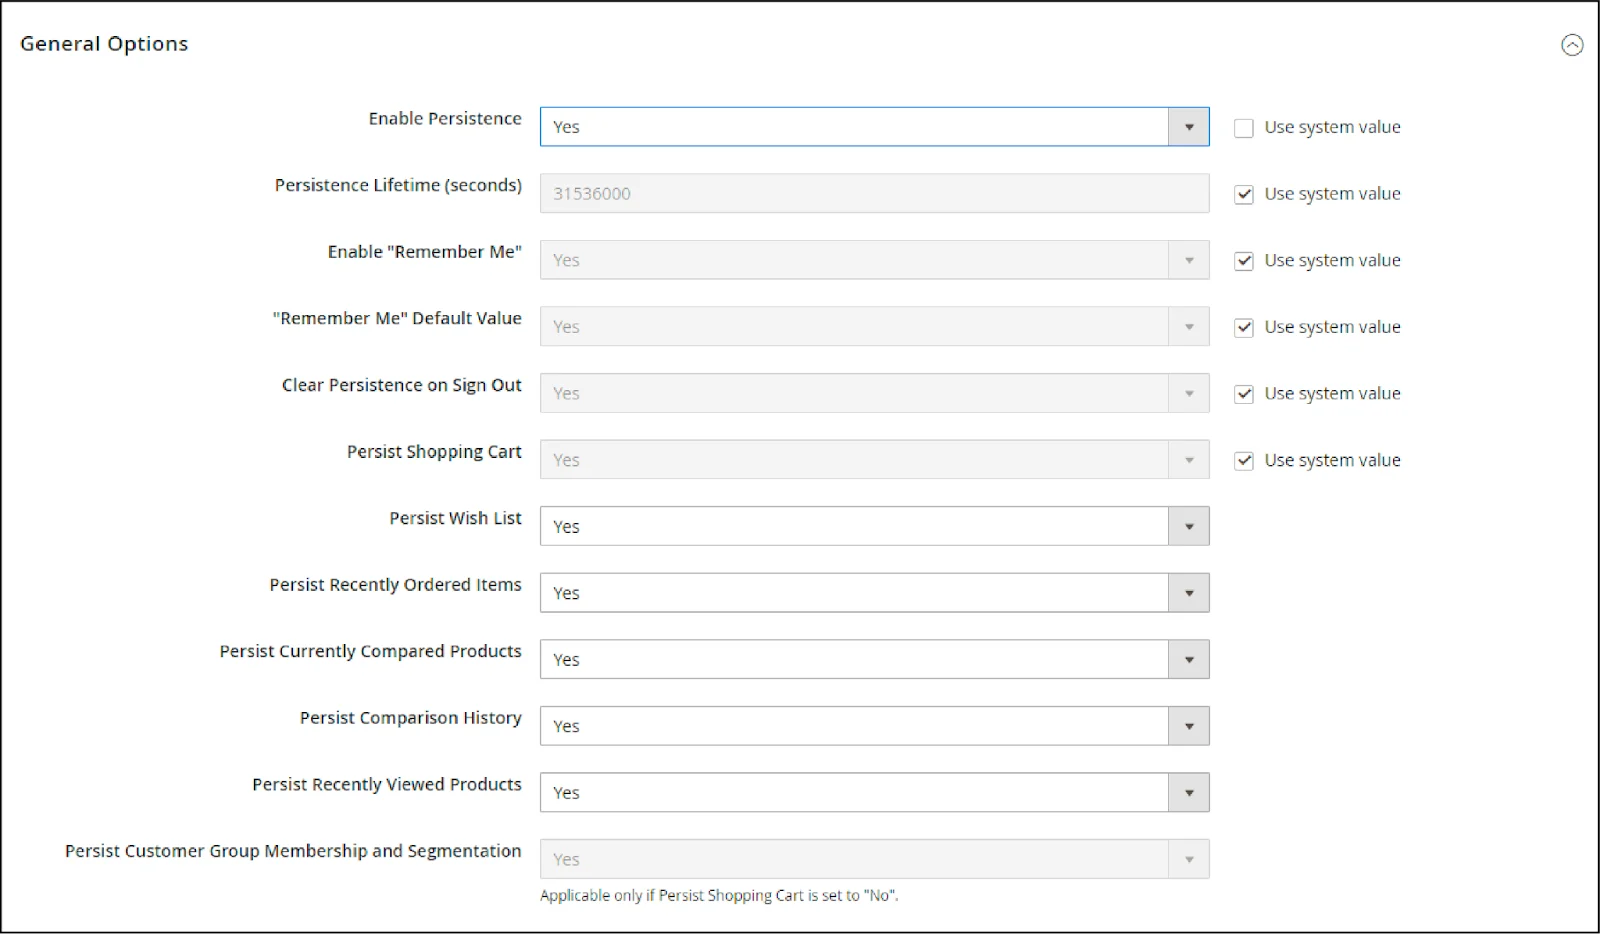Toggle Use system value for Persist Shopping Cart
This screenshot has height=934, width=1600.
(x=1244, y=461)
